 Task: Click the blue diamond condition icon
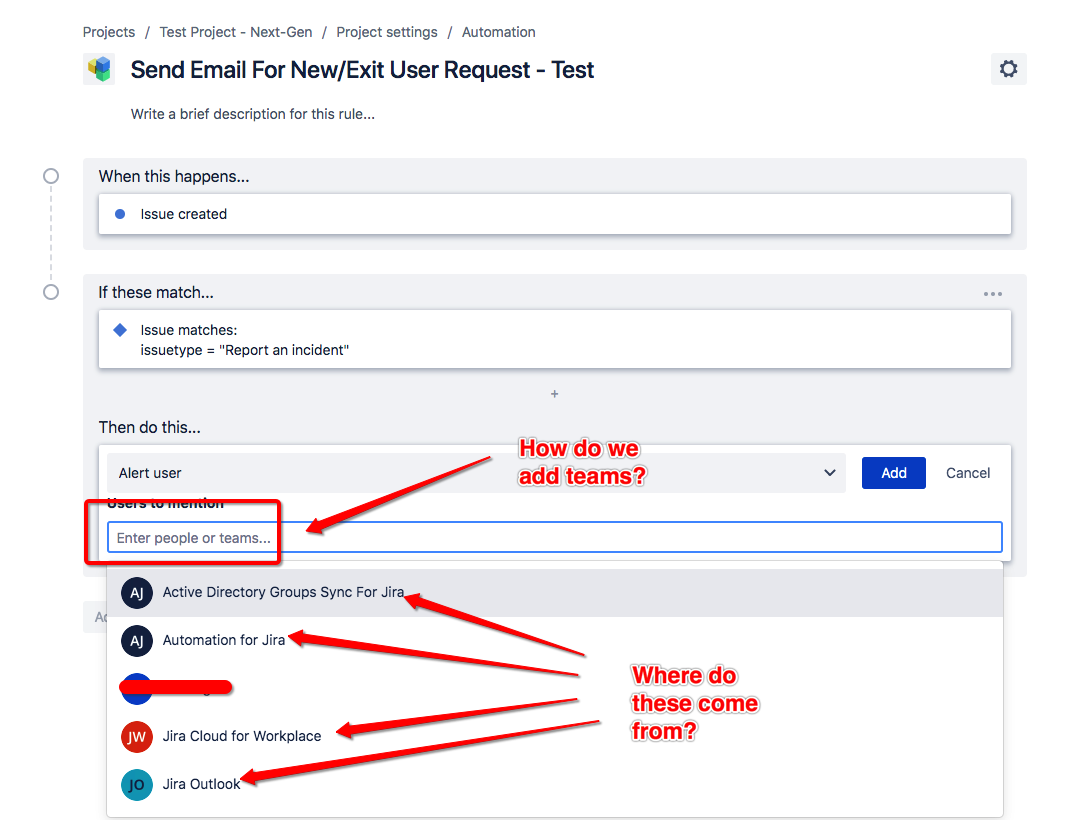[120, 330]
